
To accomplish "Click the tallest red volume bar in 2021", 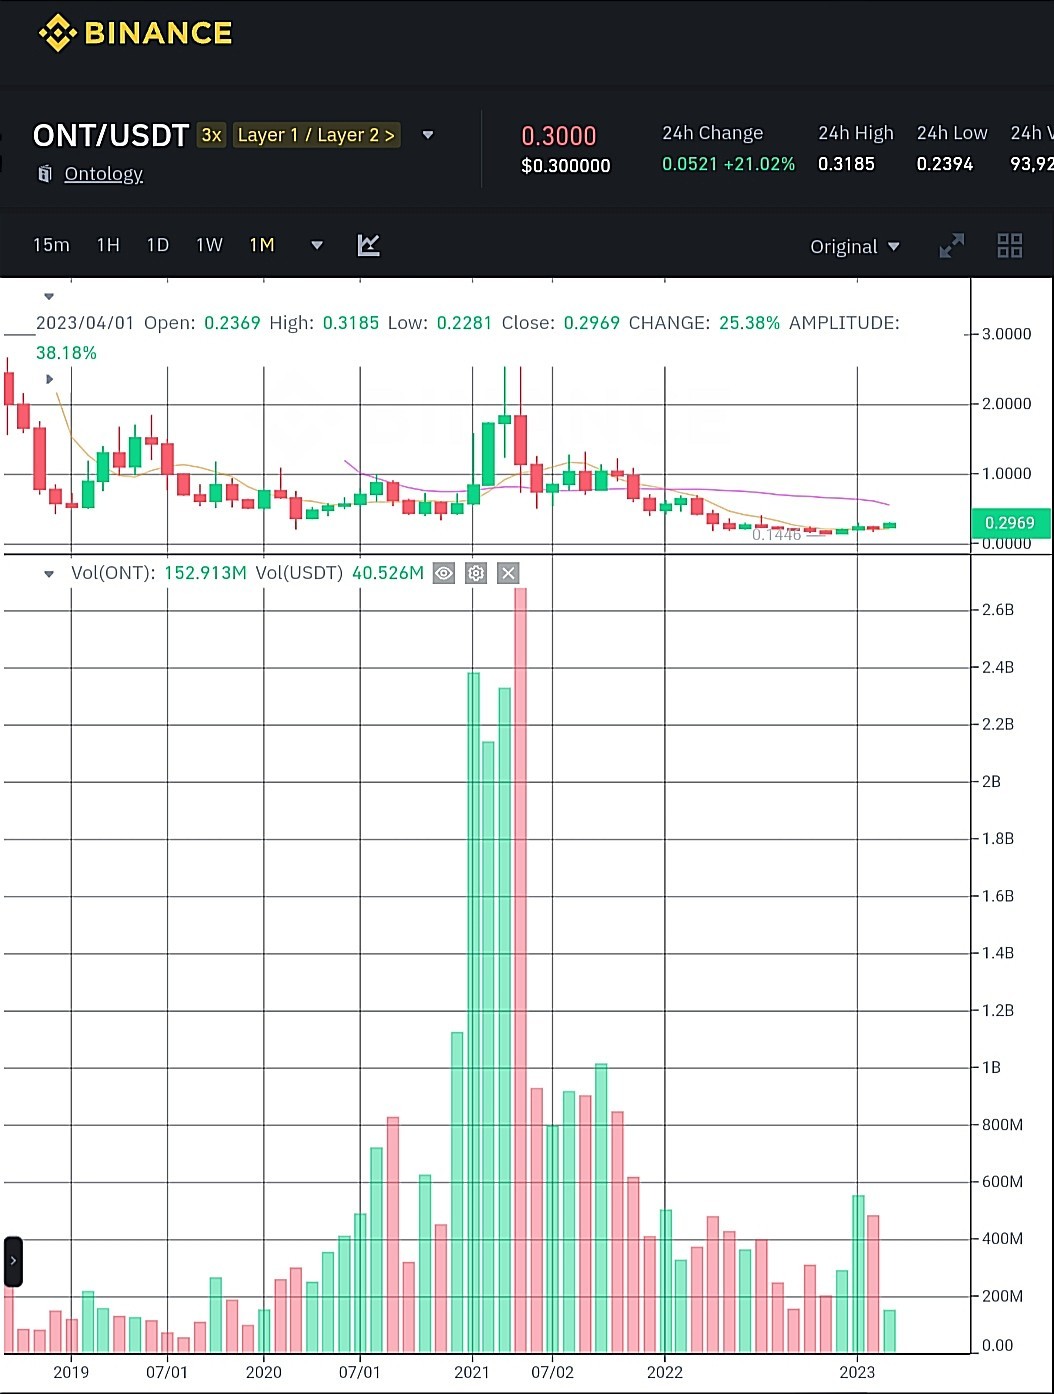I will (x=520, y=970).
